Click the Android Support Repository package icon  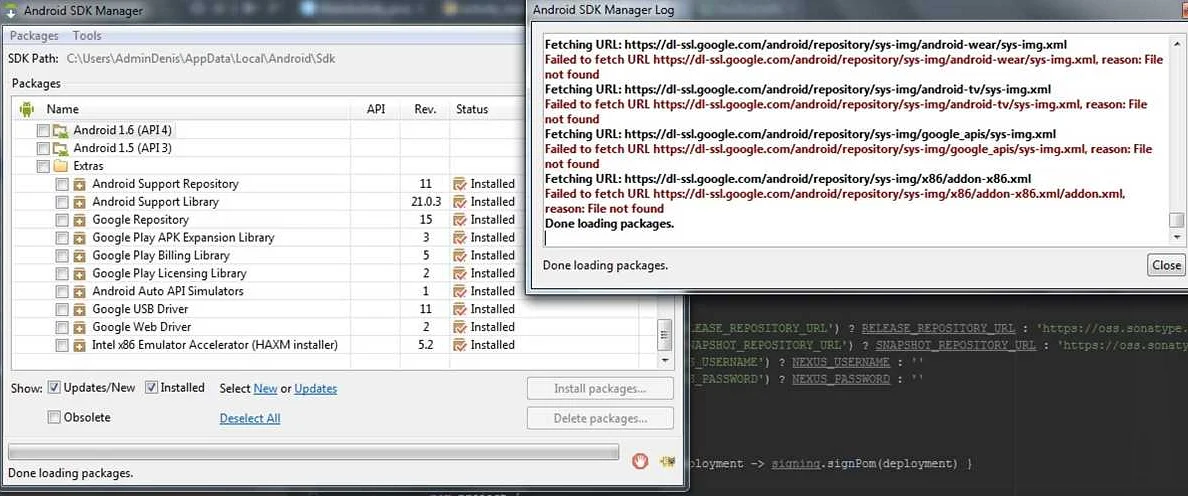tap(80, 184)
